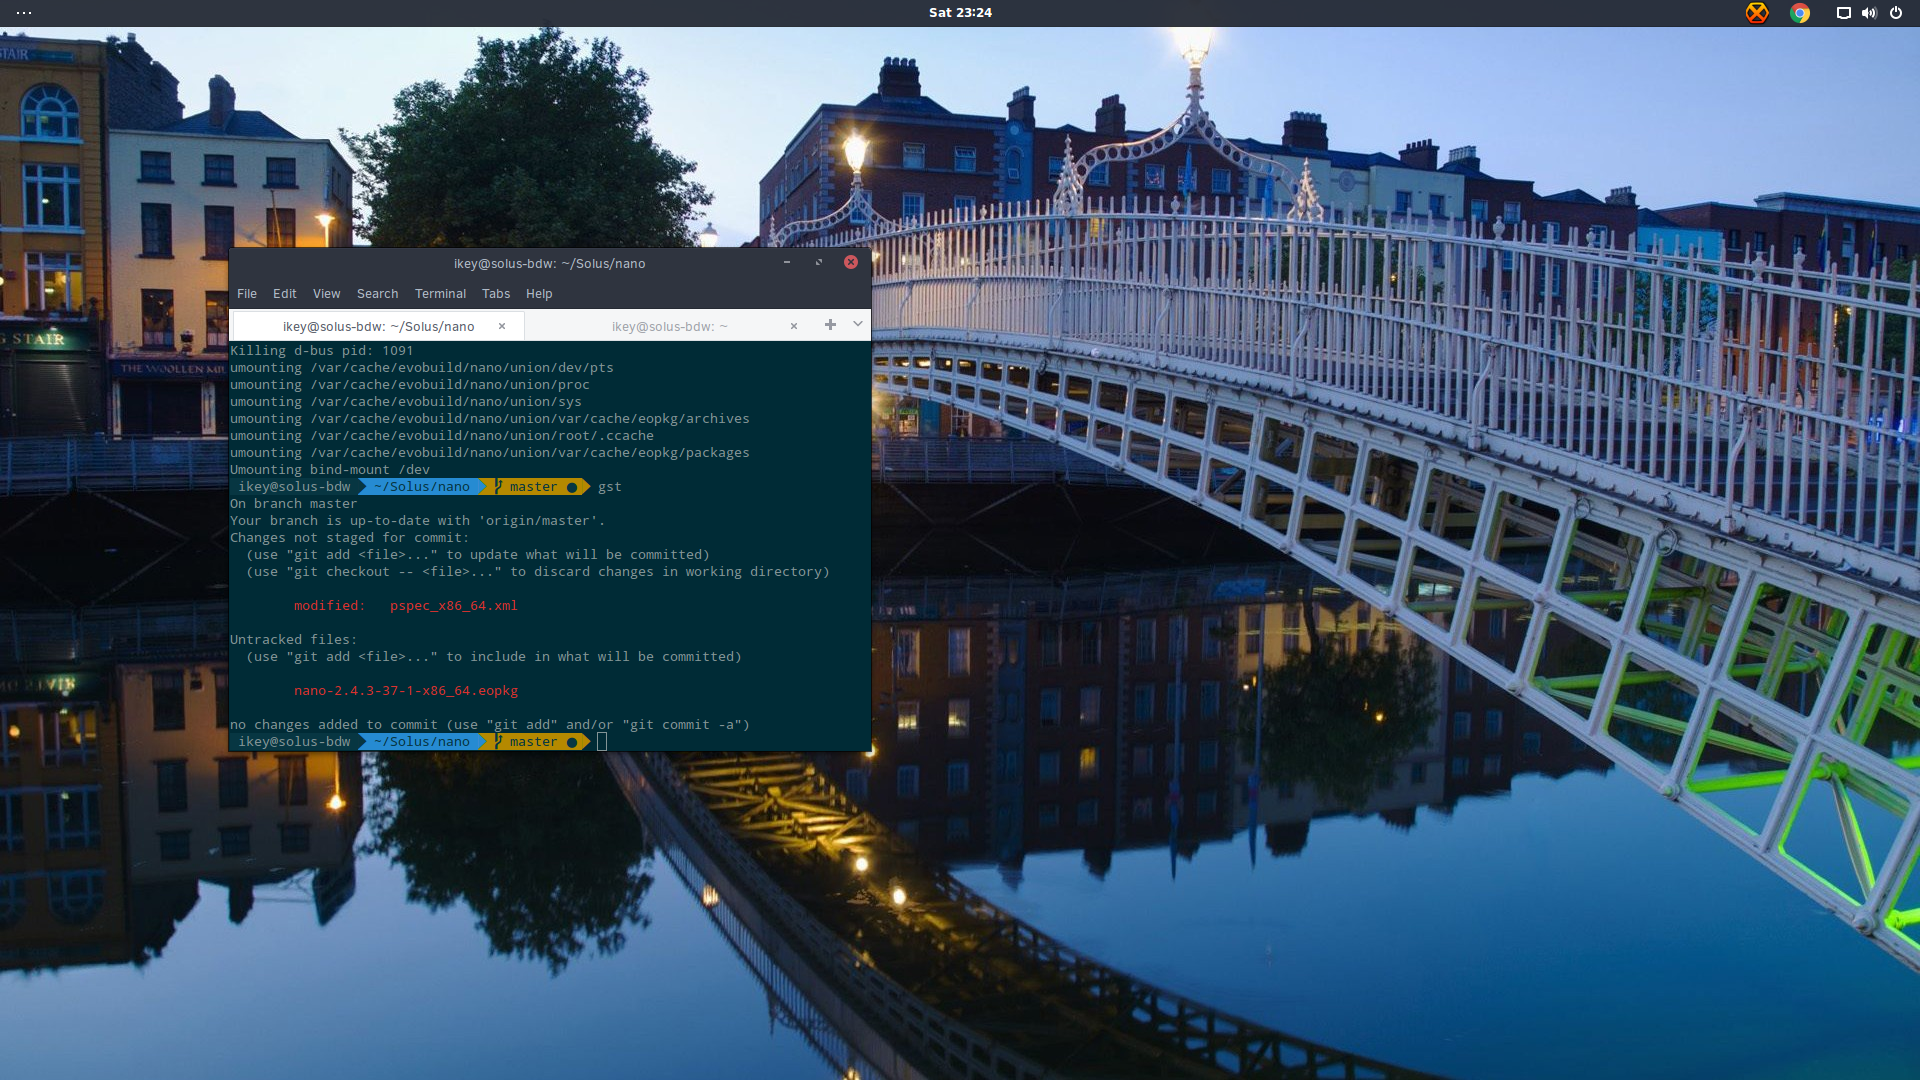Click the umounting union/proc line
This screenshot has width=1920, height=1080.
[410, 385]
